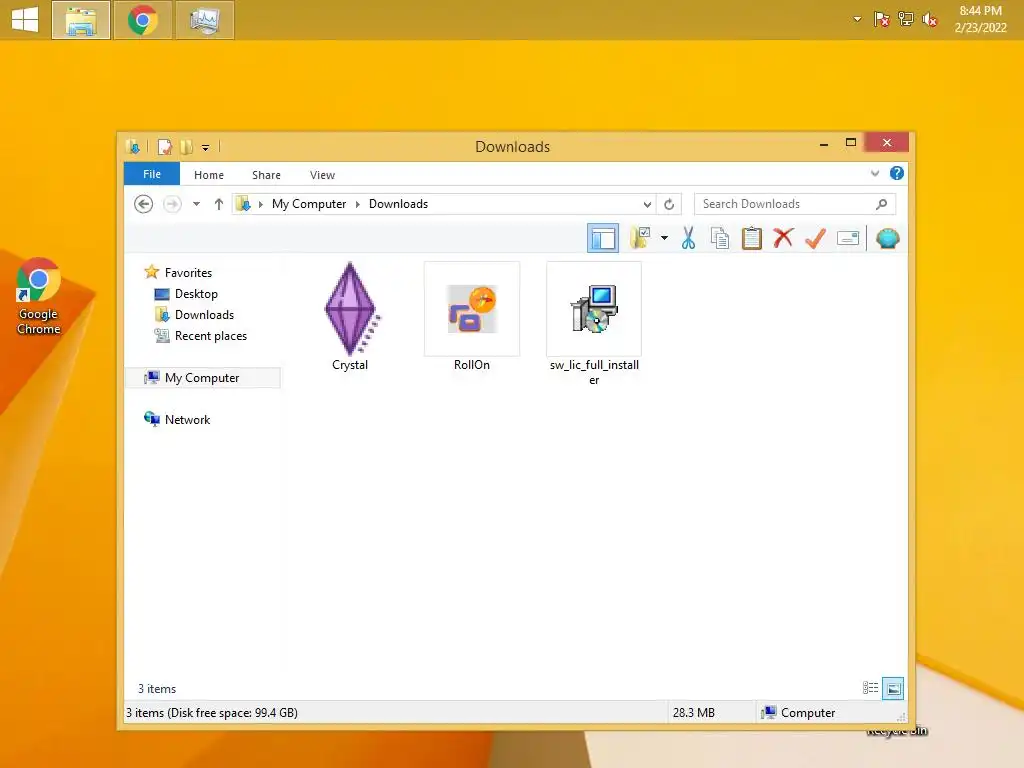Show hidden tray icons arrow
Viewport: 1024px width, 768px height.
pos(857,19)
